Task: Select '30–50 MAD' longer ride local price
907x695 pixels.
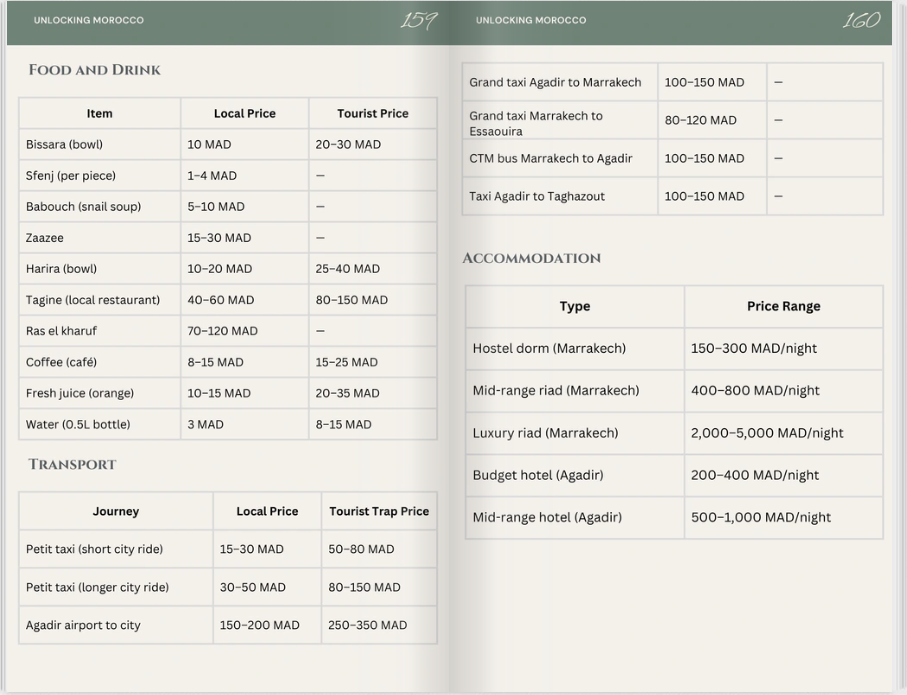Action: 253,587
